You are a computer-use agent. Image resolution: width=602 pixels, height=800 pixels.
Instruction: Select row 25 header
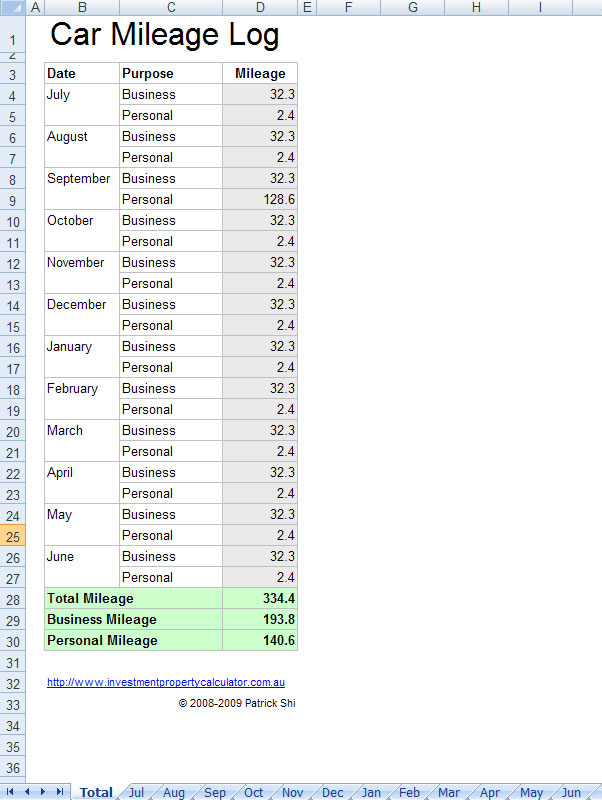[12, 536]
